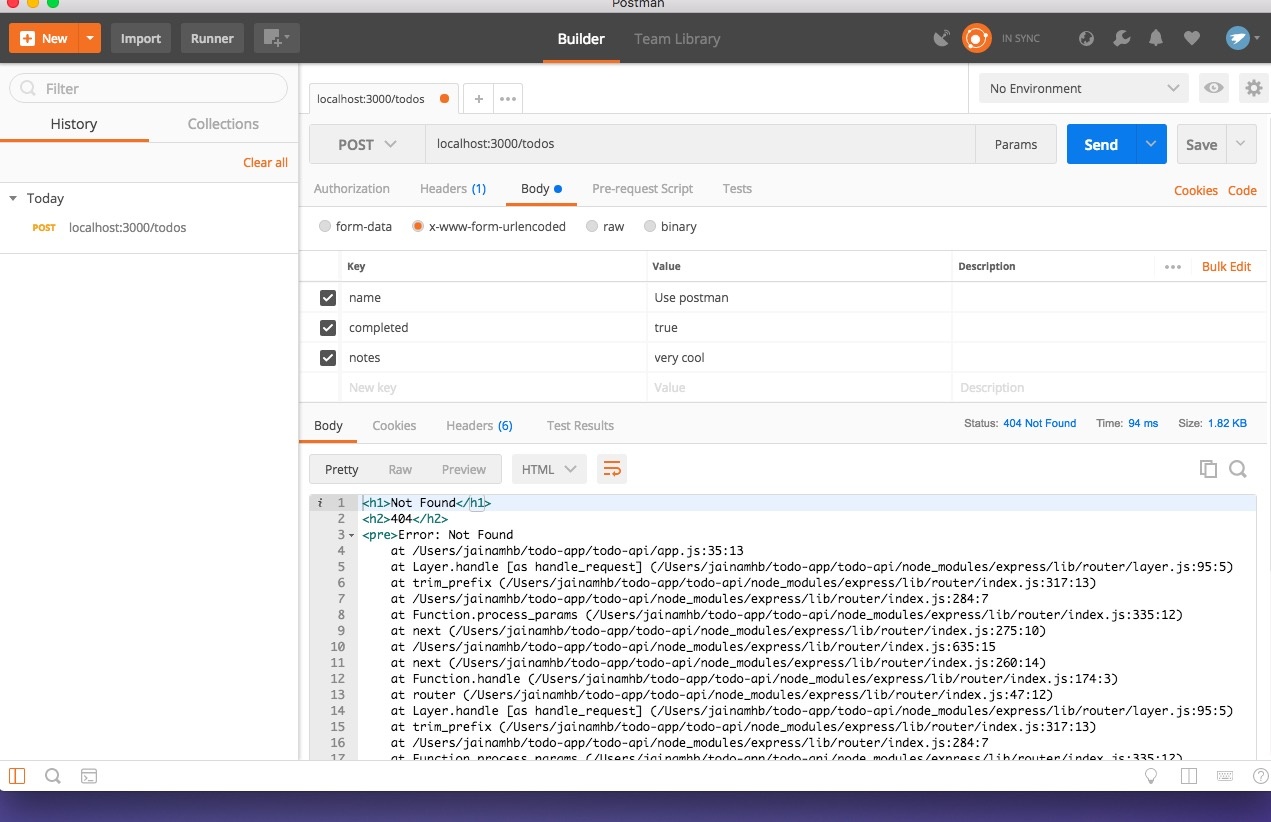Open the POST method dropdown

[367, 144]
